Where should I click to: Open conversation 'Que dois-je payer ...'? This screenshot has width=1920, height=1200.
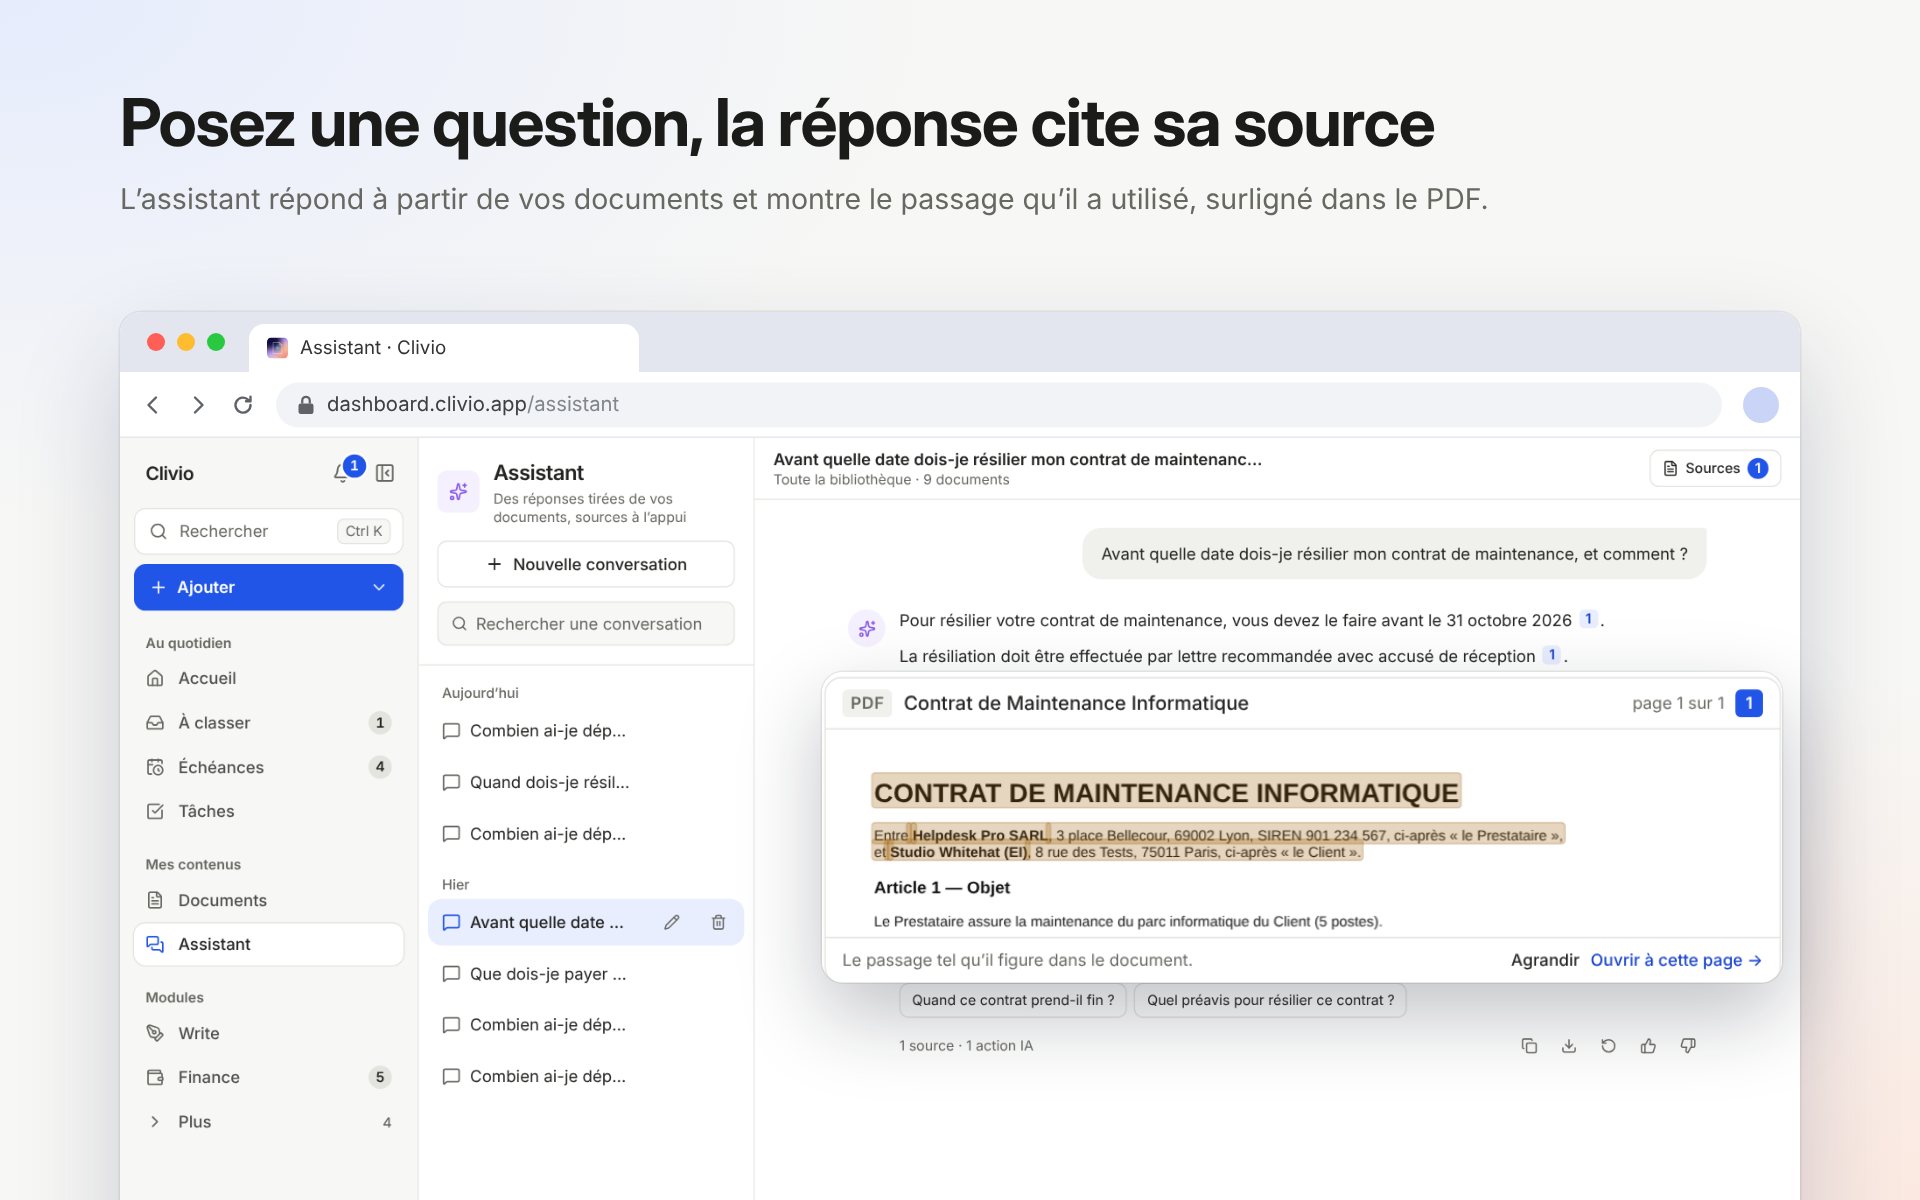pos(586,974)
